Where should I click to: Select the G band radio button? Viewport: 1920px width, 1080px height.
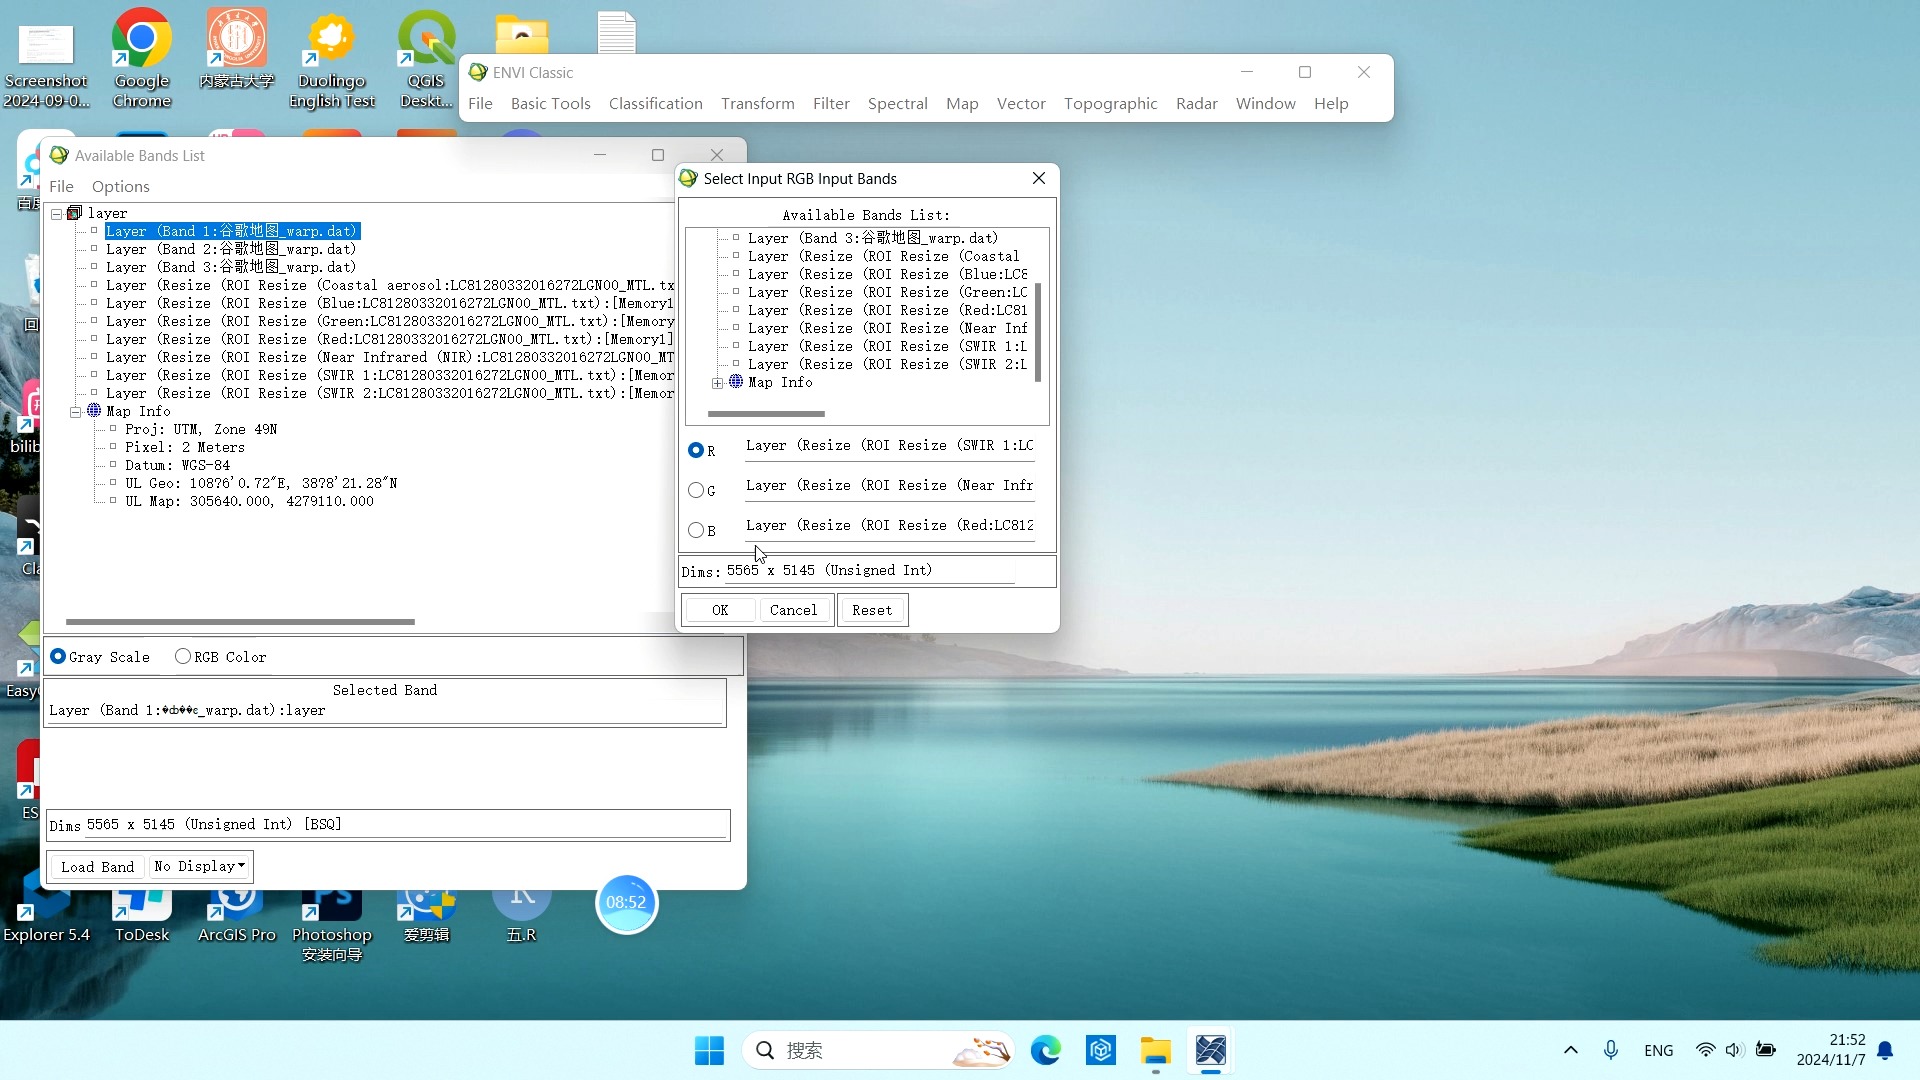[x=696, y=490]
